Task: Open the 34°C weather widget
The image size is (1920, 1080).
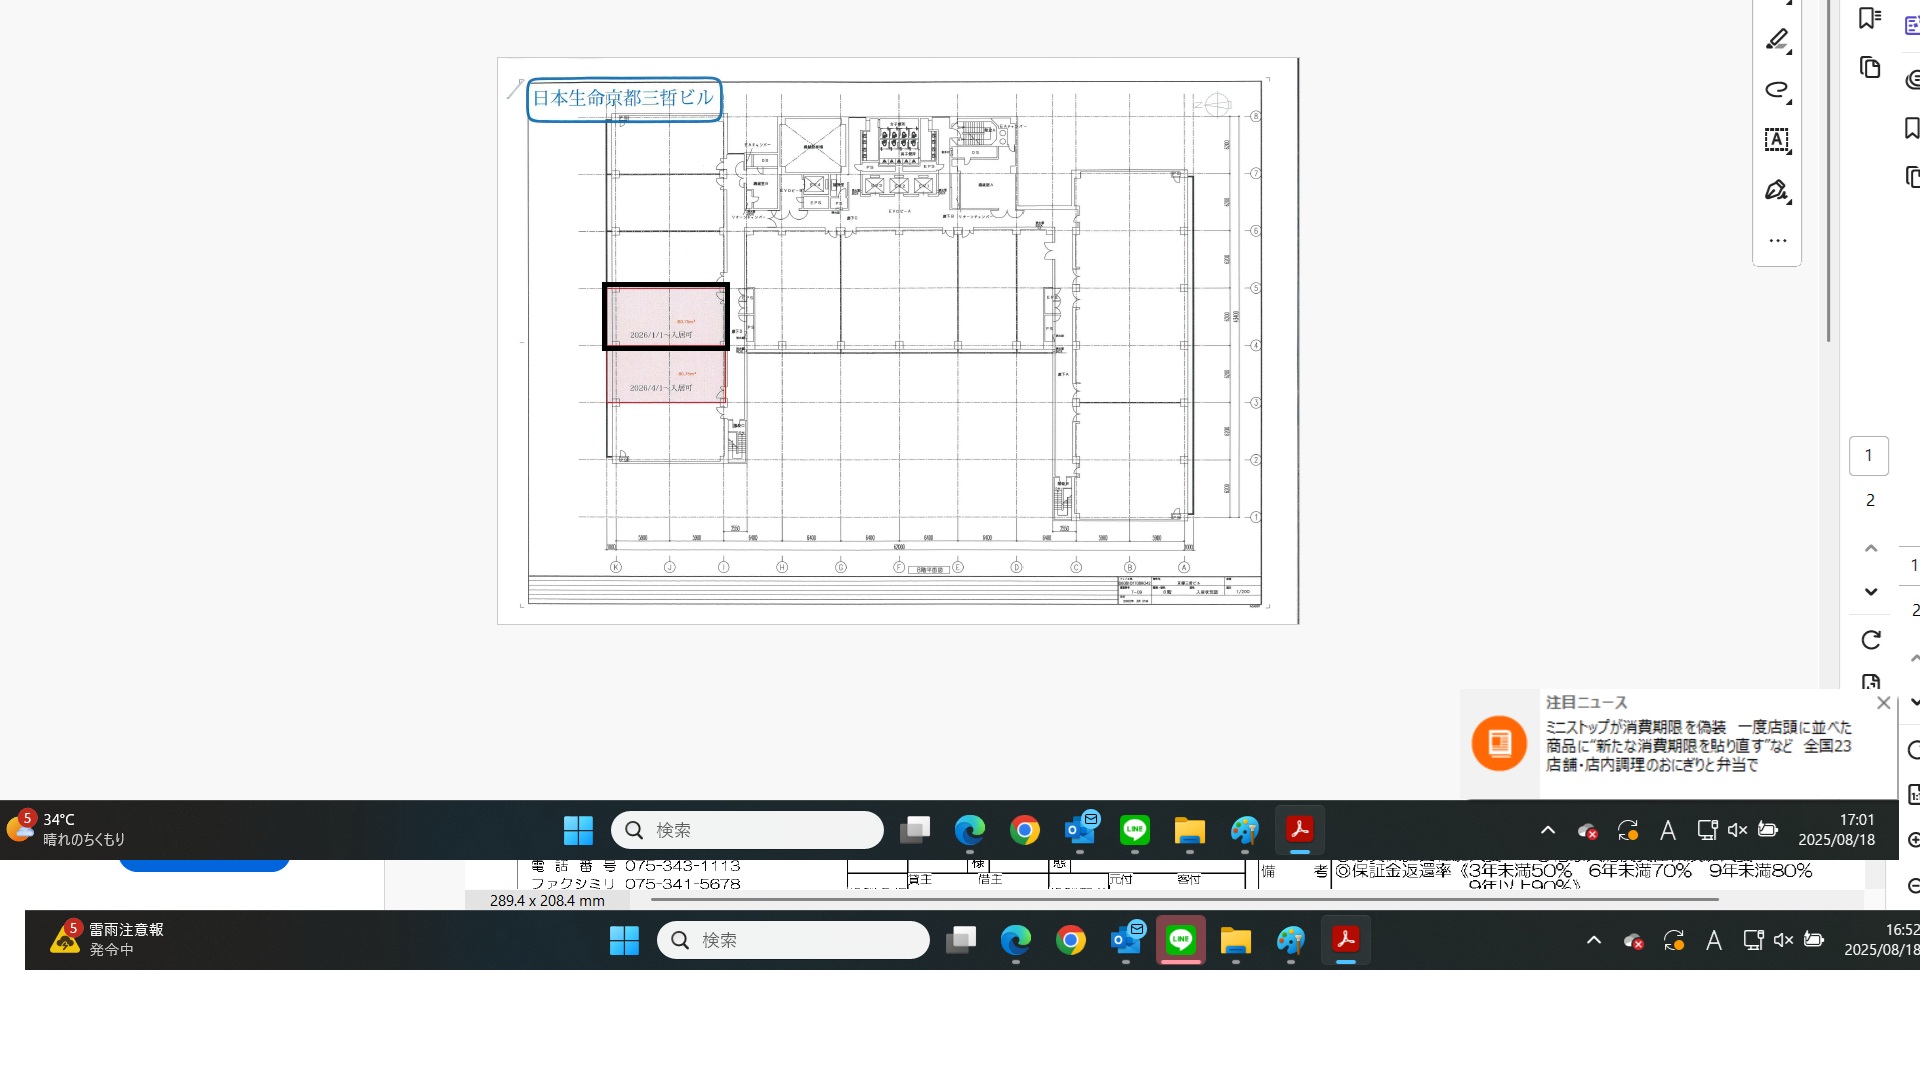Action: tap(66, 829)
